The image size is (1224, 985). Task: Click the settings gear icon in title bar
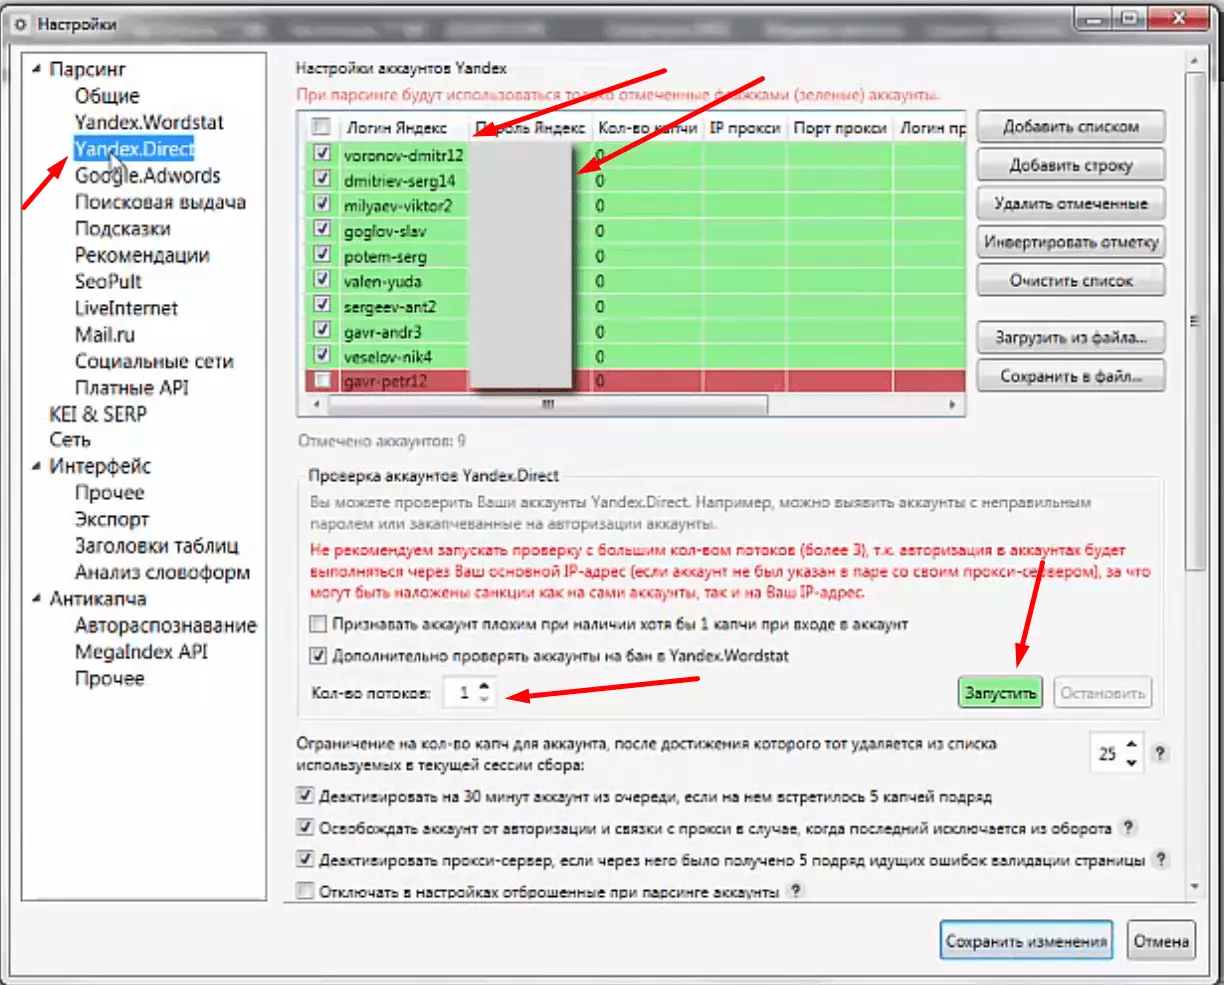click(22, 24)
